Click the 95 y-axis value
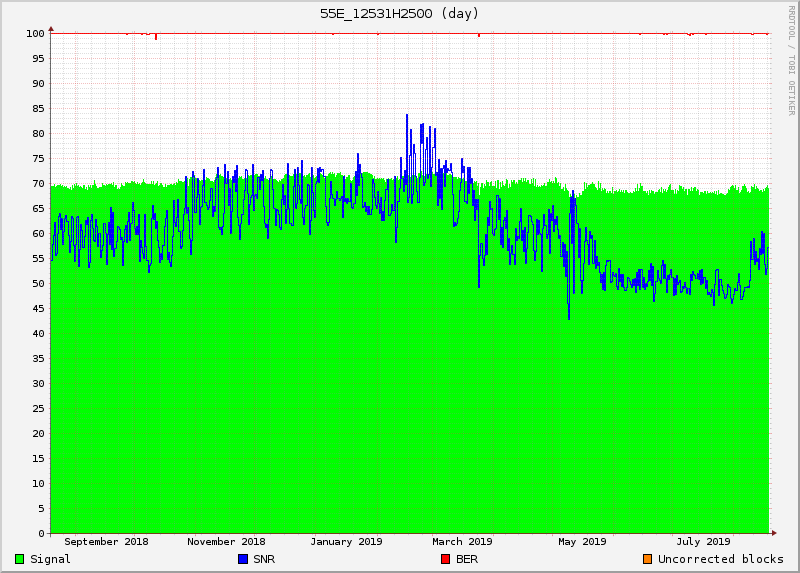The width and height of the screenshot is (800, 573). (38, 59)
